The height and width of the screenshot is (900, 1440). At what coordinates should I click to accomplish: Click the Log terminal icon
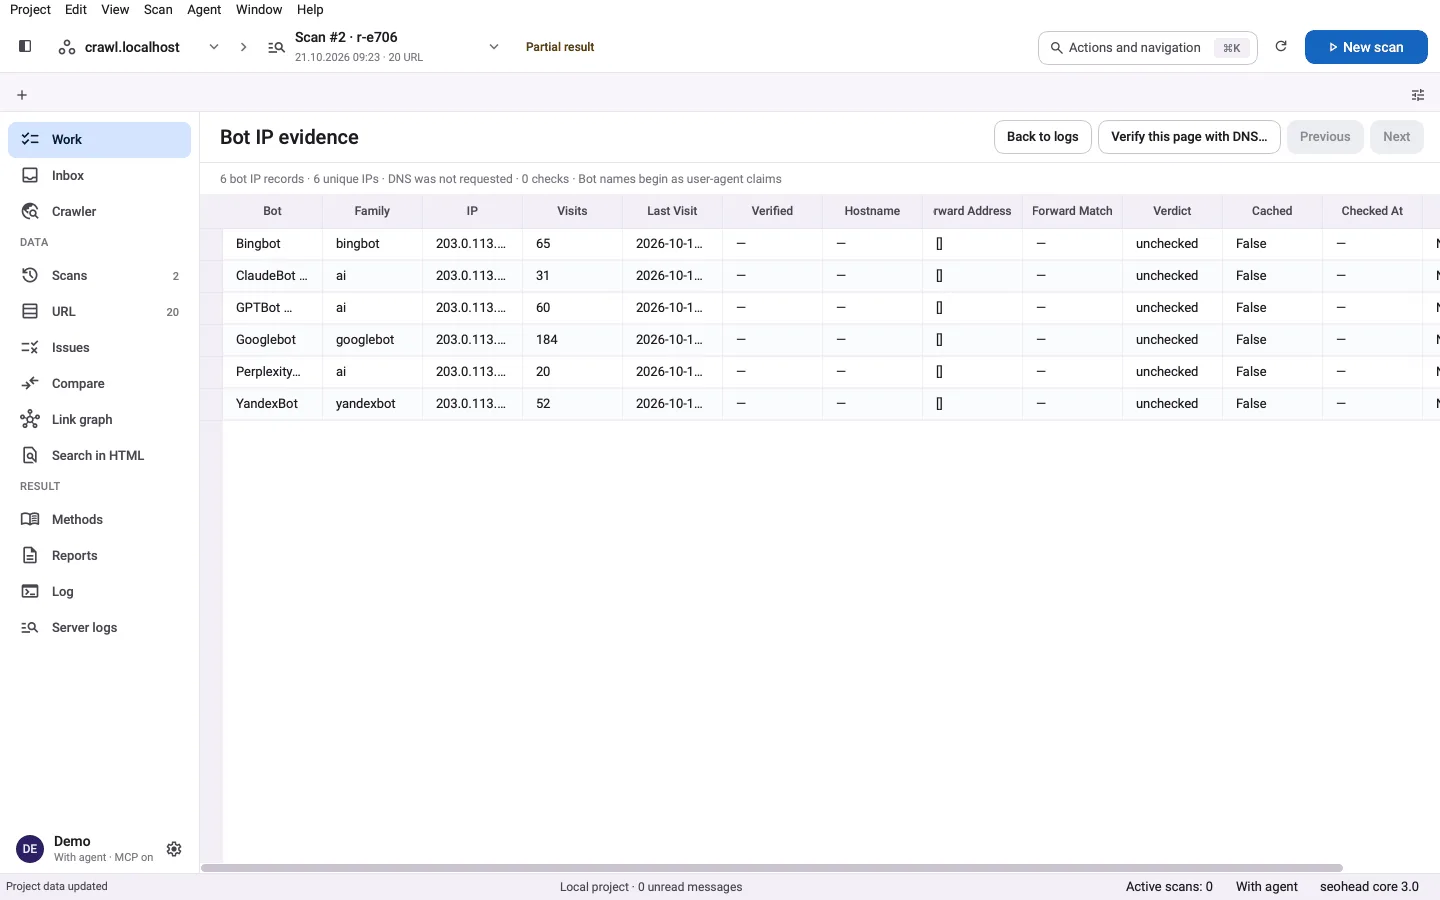pyautogui.click(x=30, y=591)
